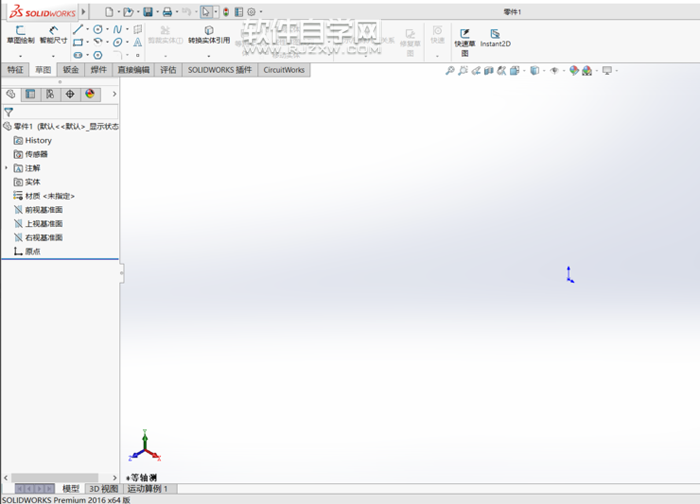
Task: Select the Line sketch tool
Action: [78, 29]
